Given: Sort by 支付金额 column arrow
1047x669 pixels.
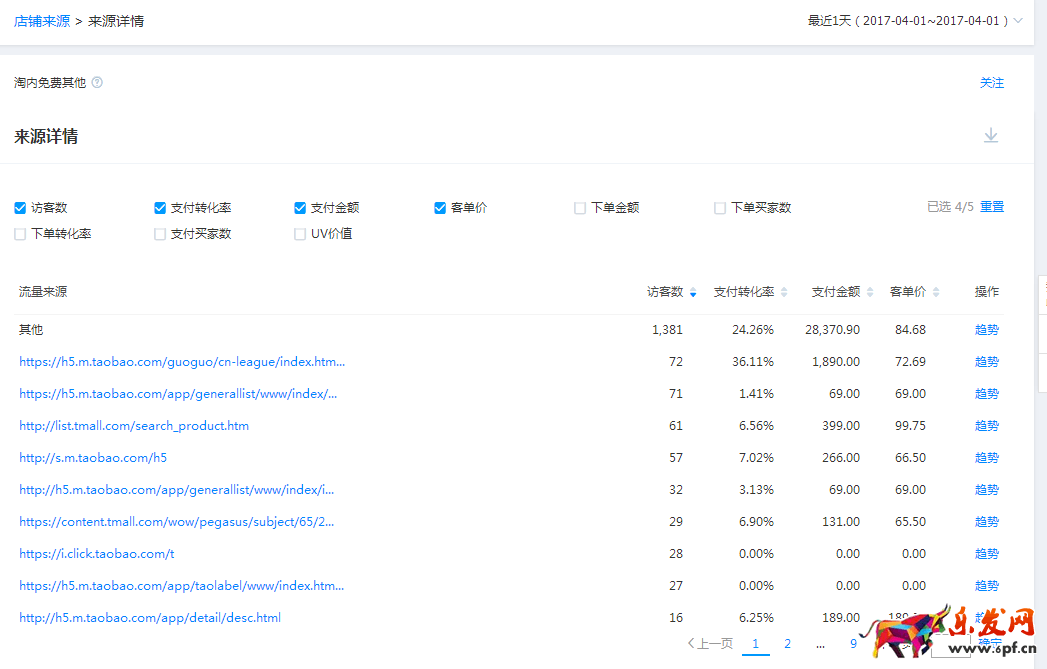Looking at the screenshot, I should pyautogui.click(x=869, y=293).
